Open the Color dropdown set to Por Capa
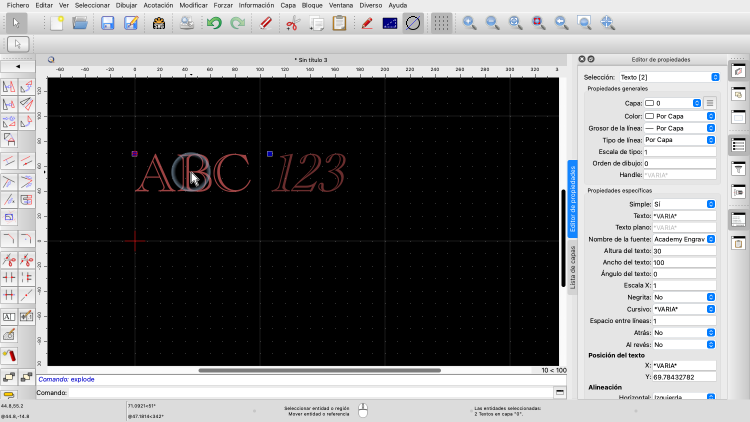The image size is (750, 422). (x=680, y=116)
